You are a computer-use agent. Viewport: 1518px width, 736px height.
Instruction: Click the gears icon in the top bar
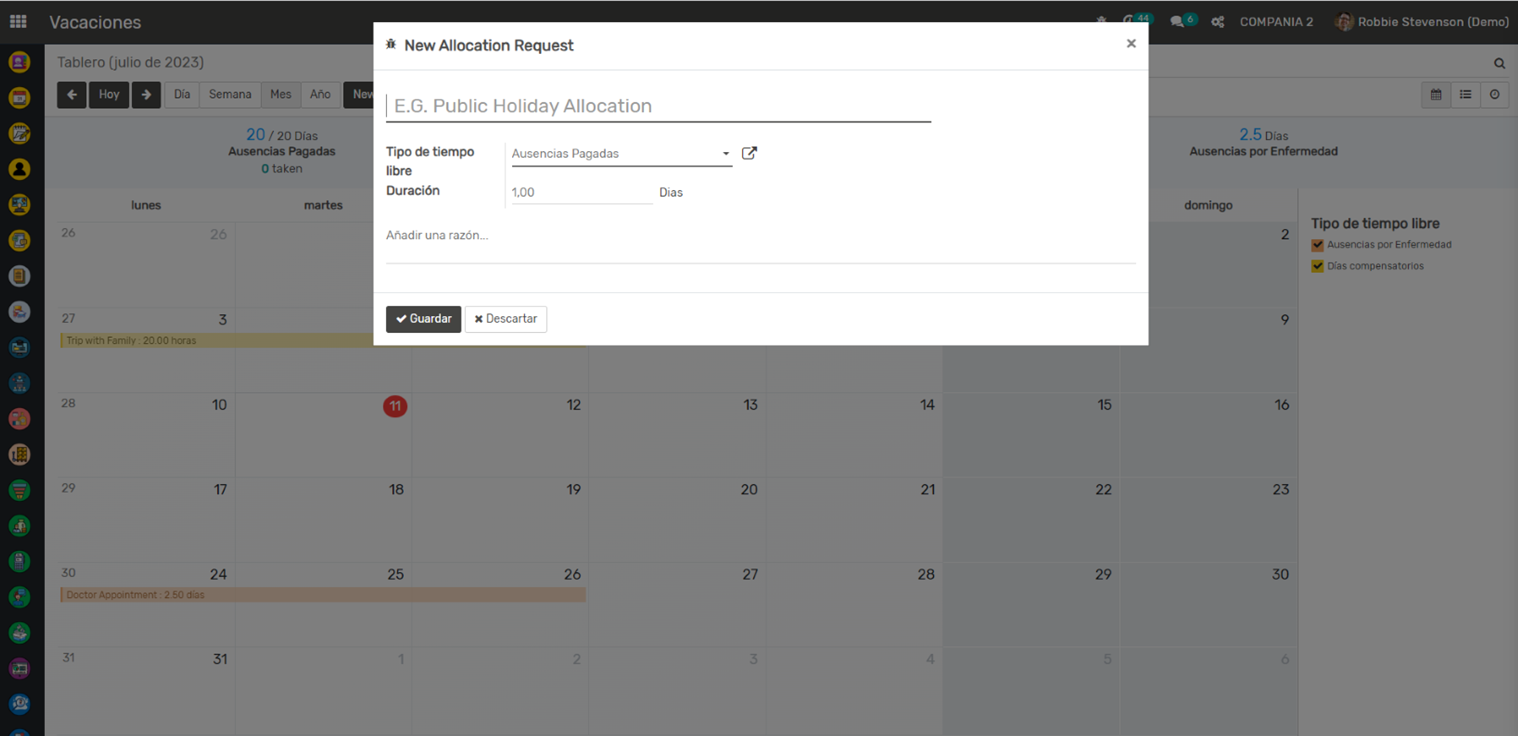[x=1218, y=22]
